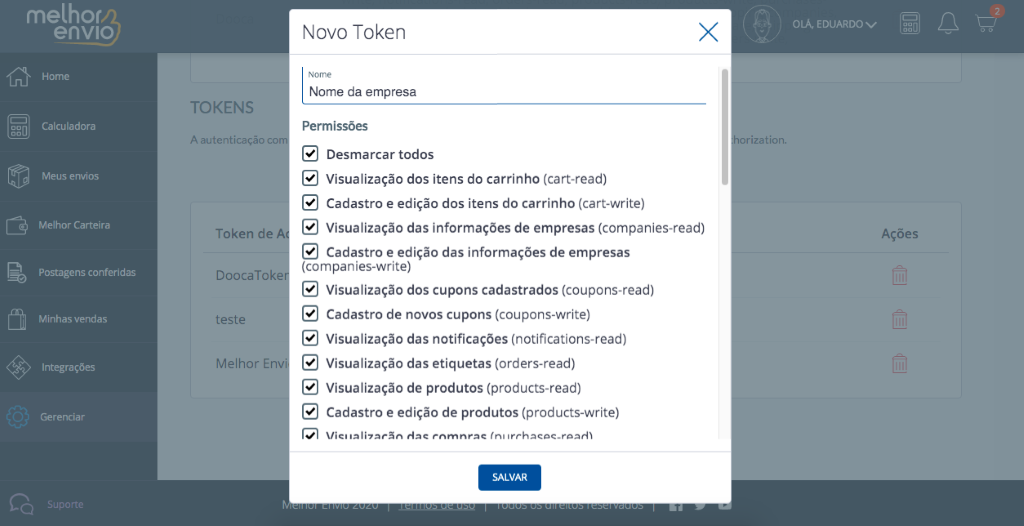
Task: Click the Suporte chat bubble icon
Action: [22, 504]
